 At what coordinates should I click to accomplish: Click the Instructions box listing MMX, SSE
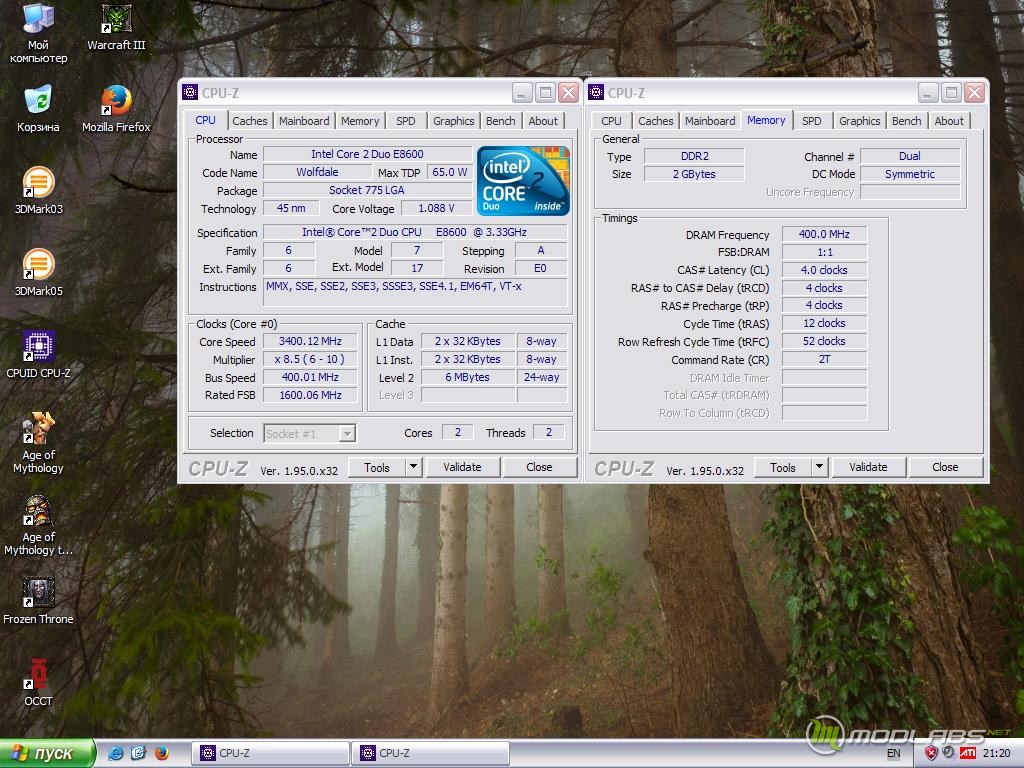coord(415,292)
